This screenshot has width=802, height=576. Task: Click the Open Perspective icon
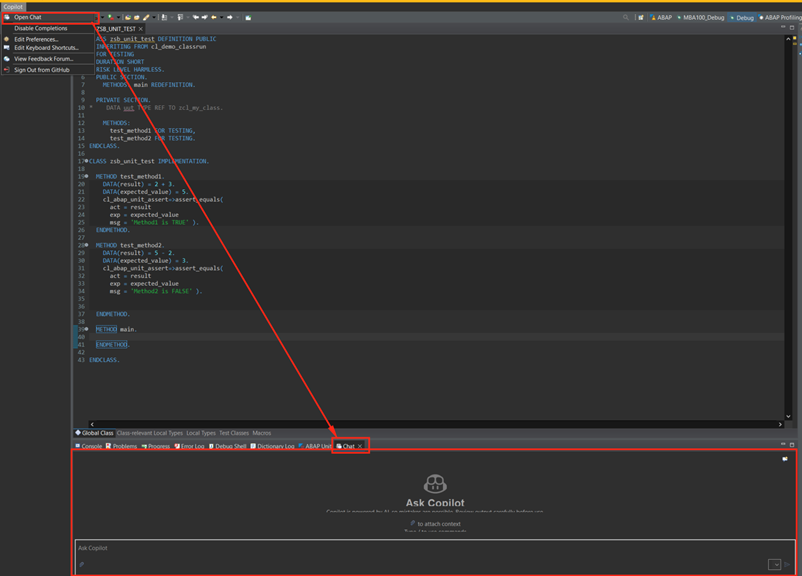click(x=640, y=17)
